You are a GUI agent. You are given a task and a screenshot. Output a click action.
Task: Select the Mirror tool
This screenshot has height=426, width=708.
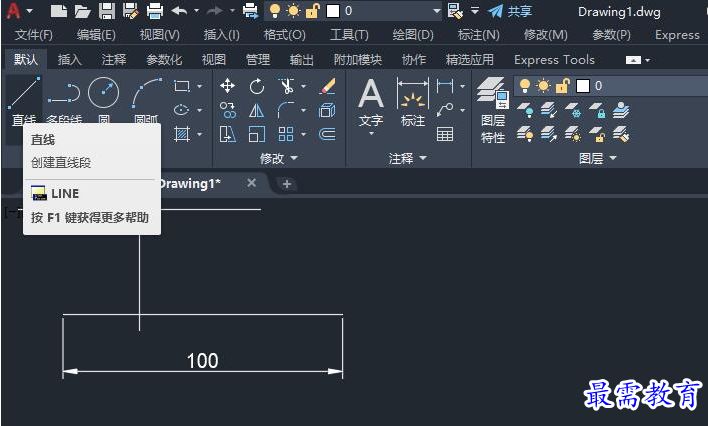click(256, 110)
